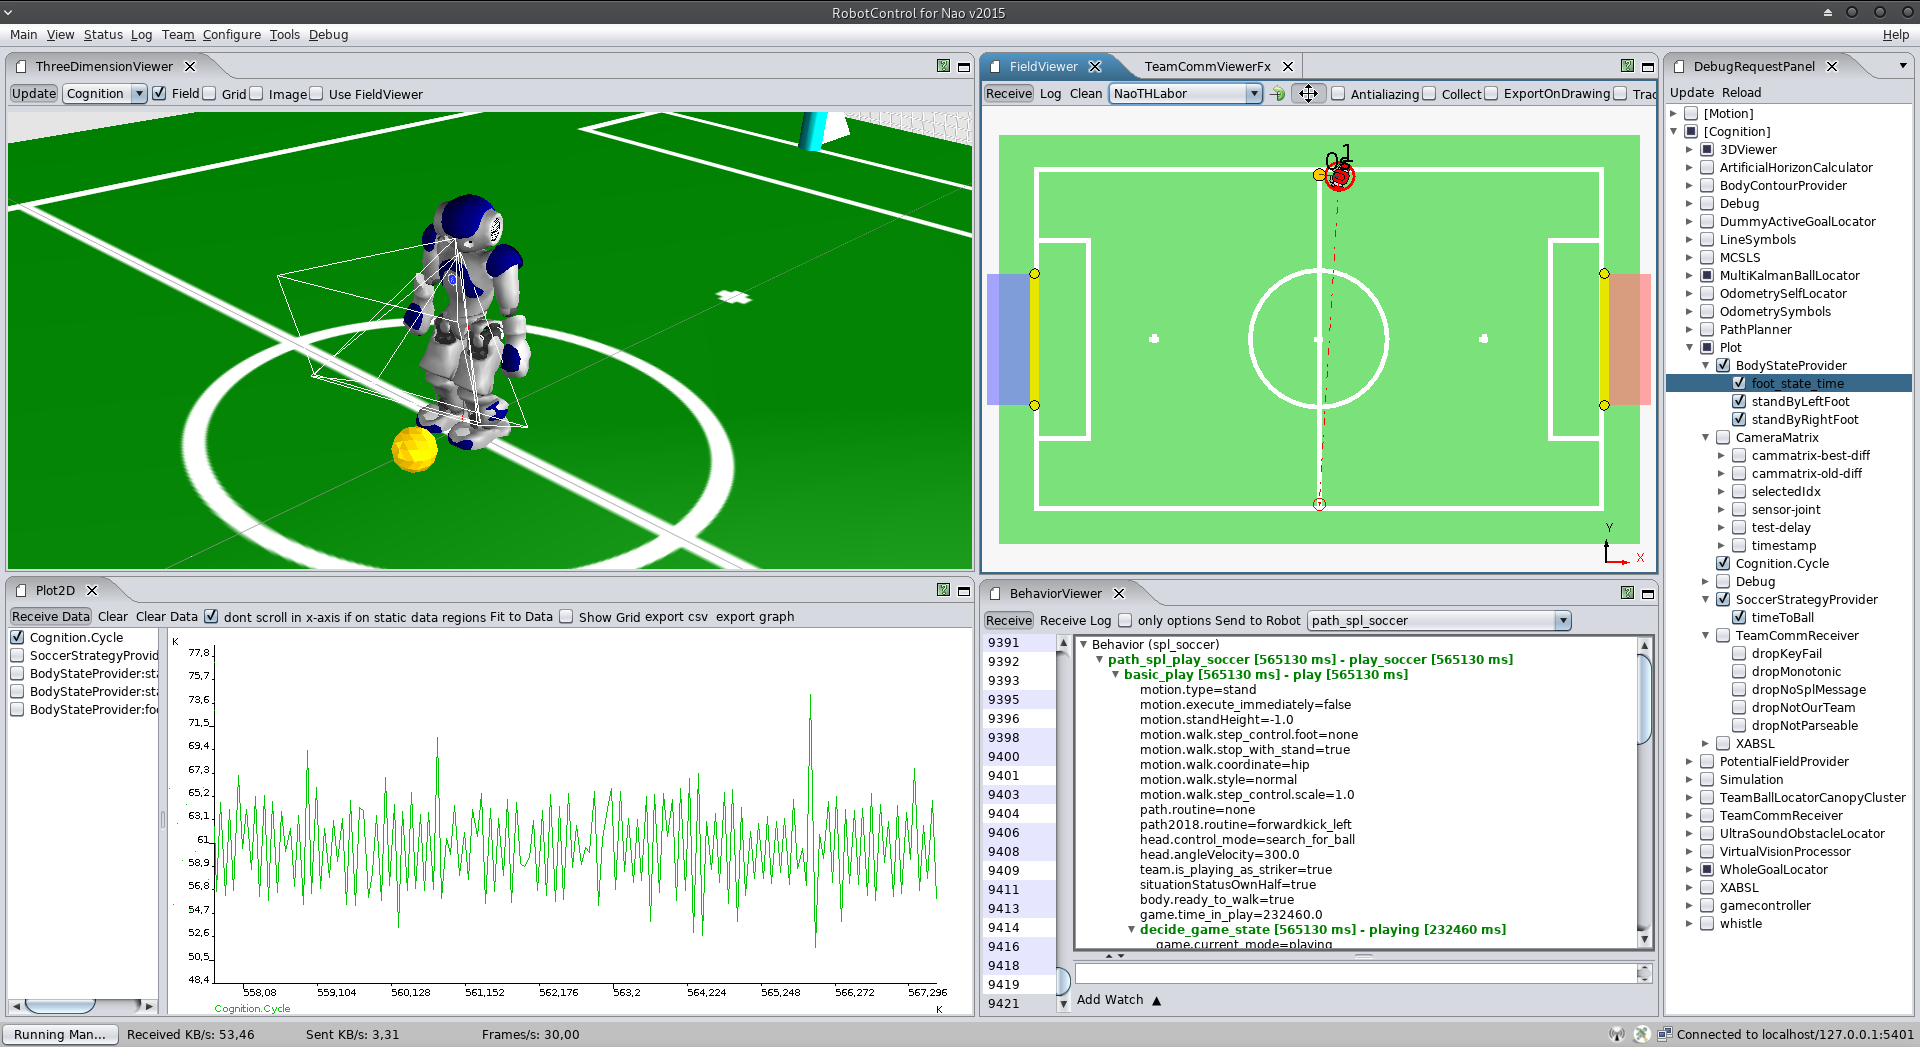Viewport: 1920px width, 1047px height.
Task: Click the green robot icon in status bar
Action: pos(1641,1034)
